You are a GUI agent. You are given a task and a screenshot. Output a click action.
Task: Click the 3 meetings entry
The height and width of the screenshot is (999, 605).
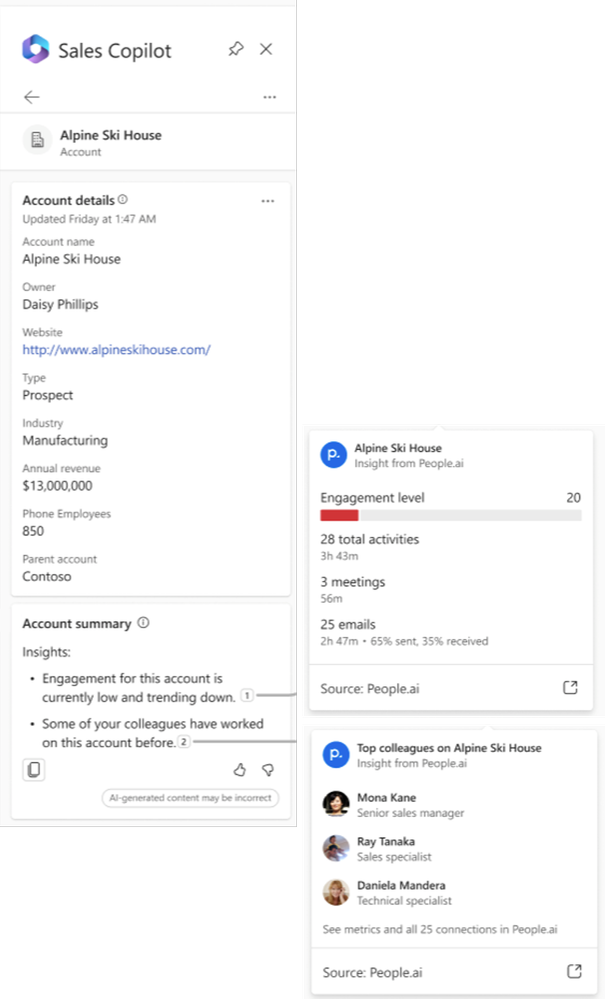pyautogui.click(x=353, y=582)
